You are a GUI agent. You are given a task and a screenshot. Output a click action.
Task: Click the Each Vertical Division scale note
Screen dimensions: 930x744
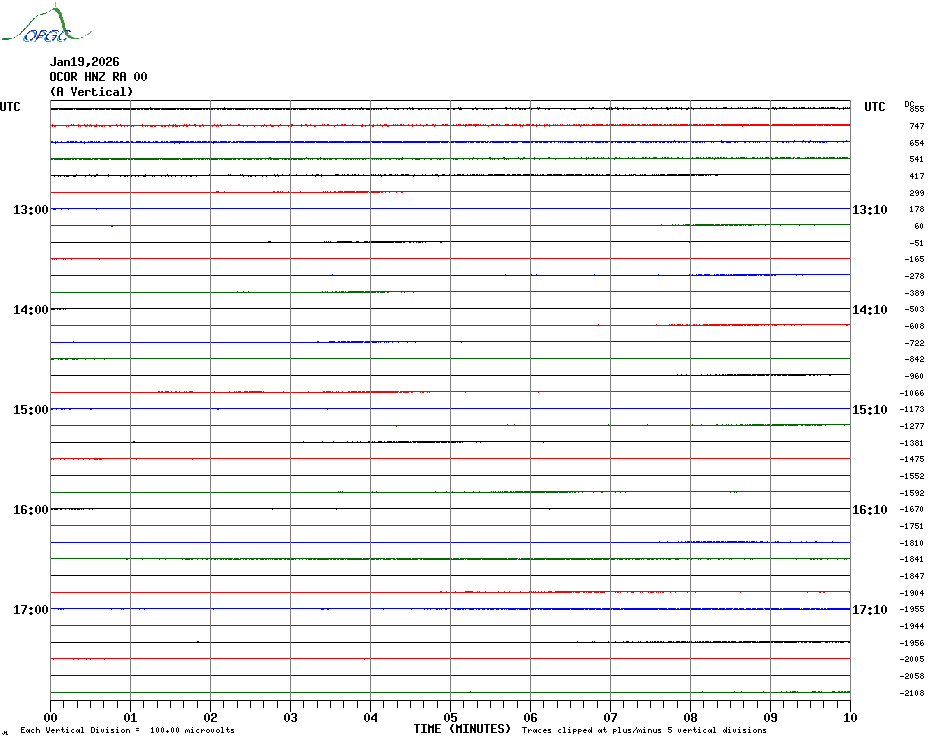(x=127, y=730)
